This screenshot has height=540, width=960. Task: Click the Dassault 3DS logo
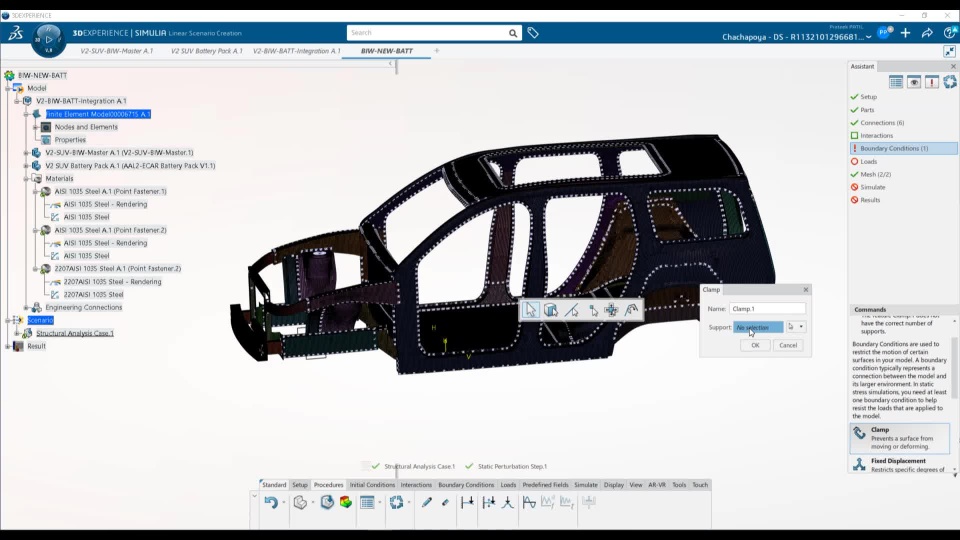point(15,33)
